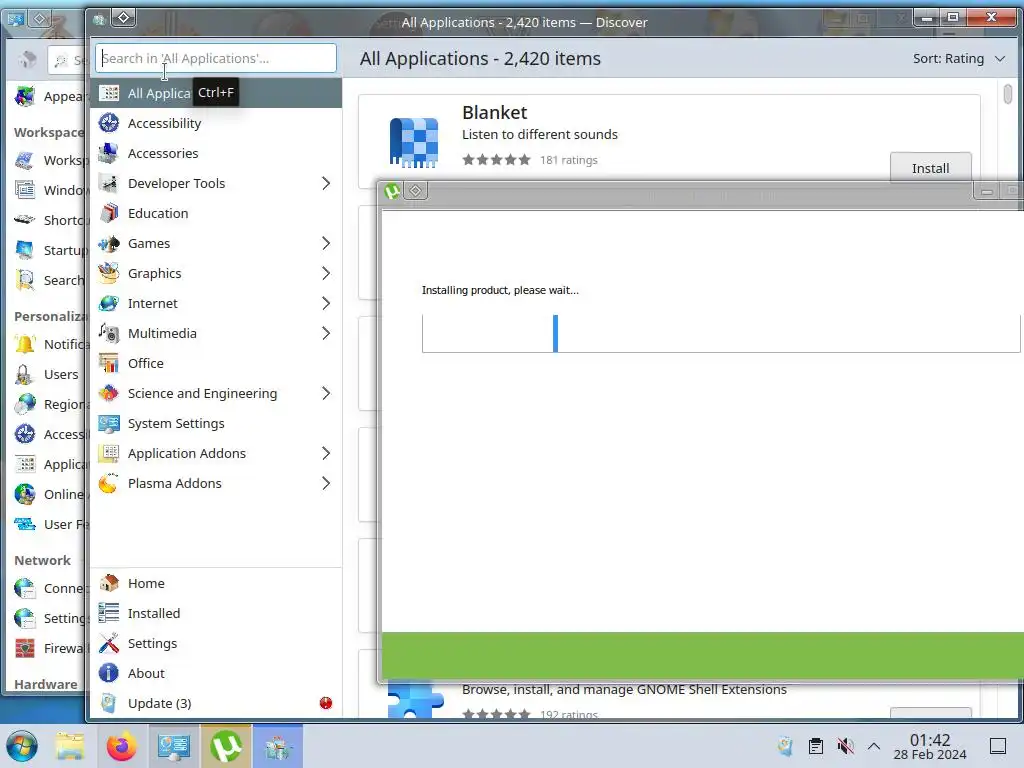The image size is (1024, 768).
Task: Open Accessibility category in Discover
Action: 216,123
